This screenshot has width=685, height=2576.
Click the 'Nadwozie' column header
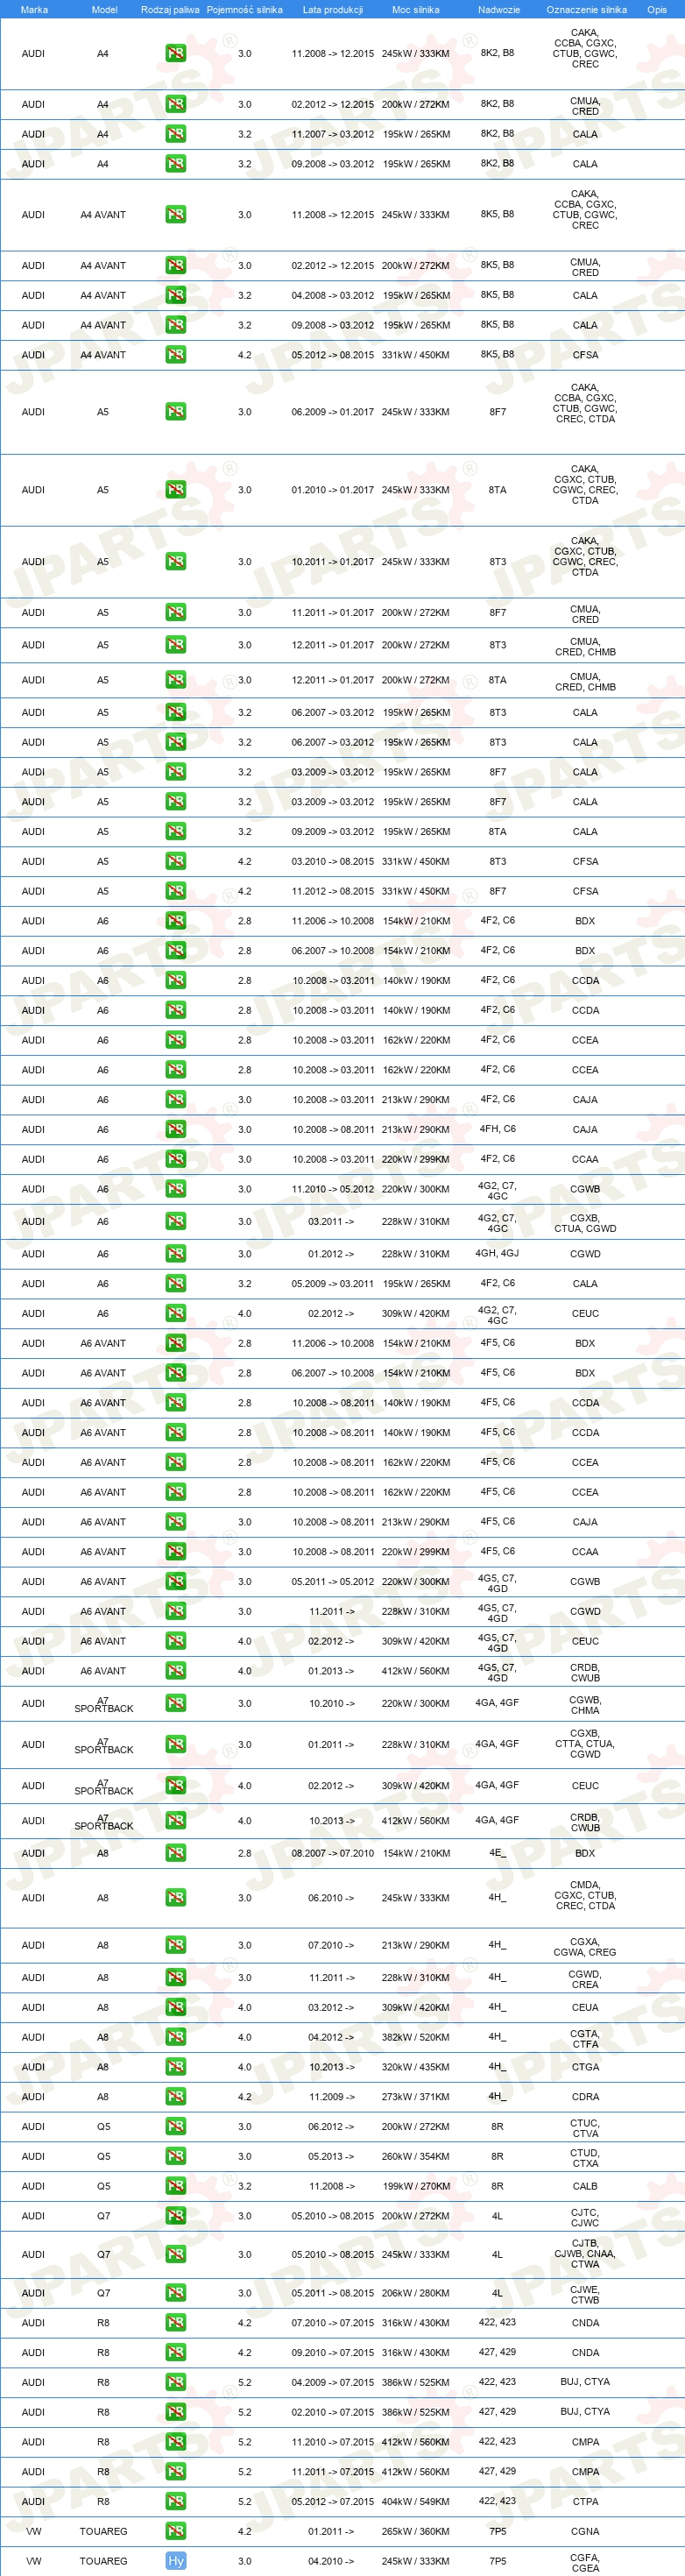point(498,9)
